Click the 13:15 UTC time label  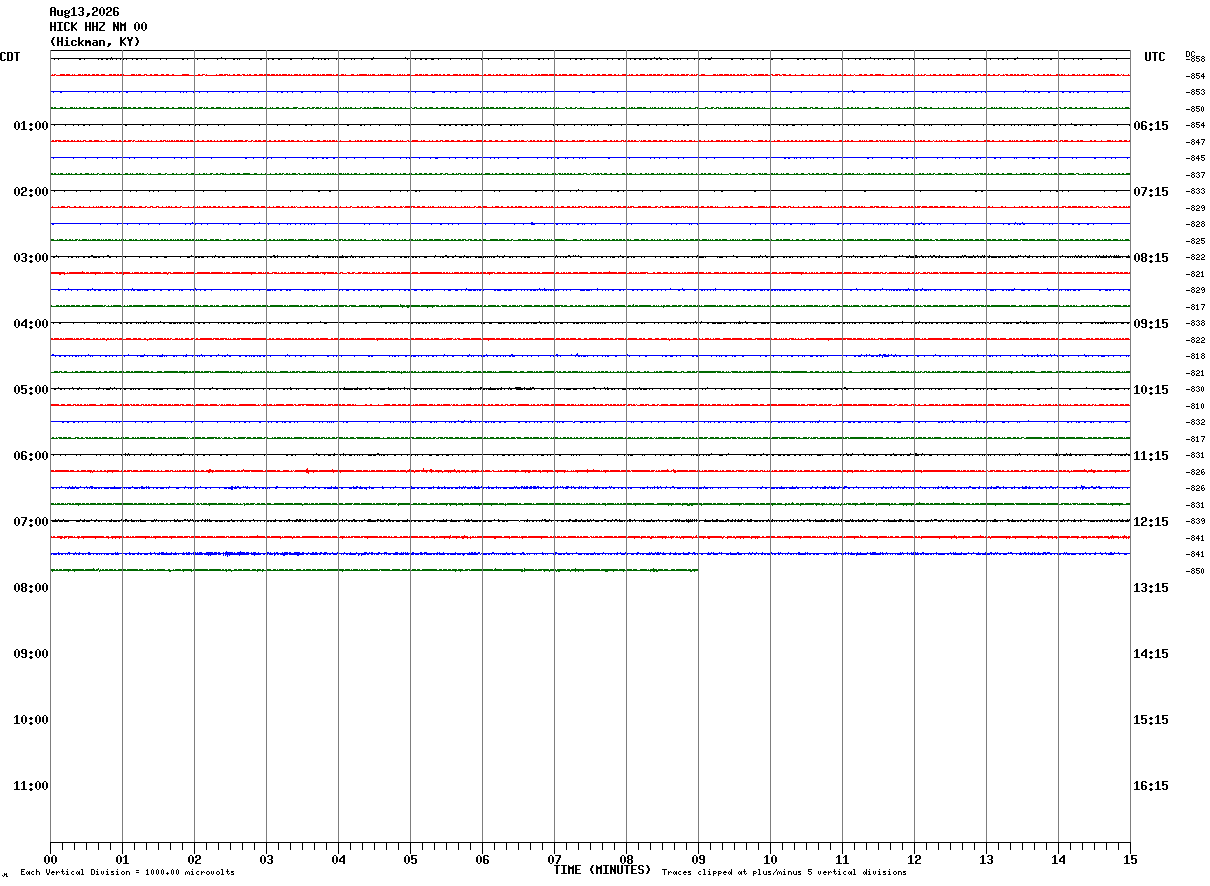[1150, 588]
